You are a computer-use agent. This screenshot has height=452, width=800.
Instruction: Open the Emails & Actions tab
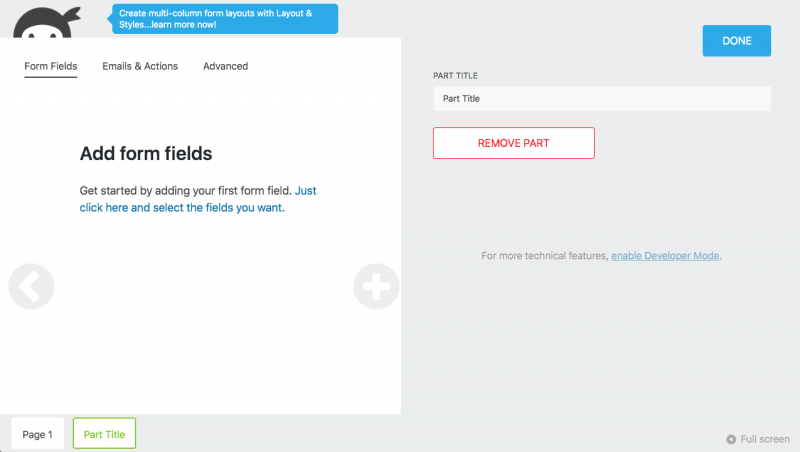140,66
